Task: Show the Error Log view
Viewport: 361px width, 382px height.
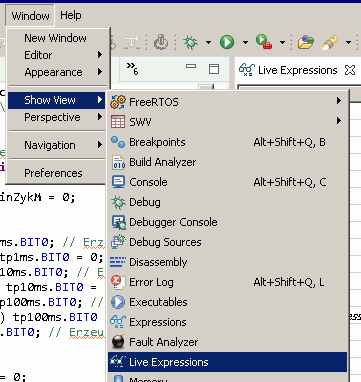Action: point(227,282)
